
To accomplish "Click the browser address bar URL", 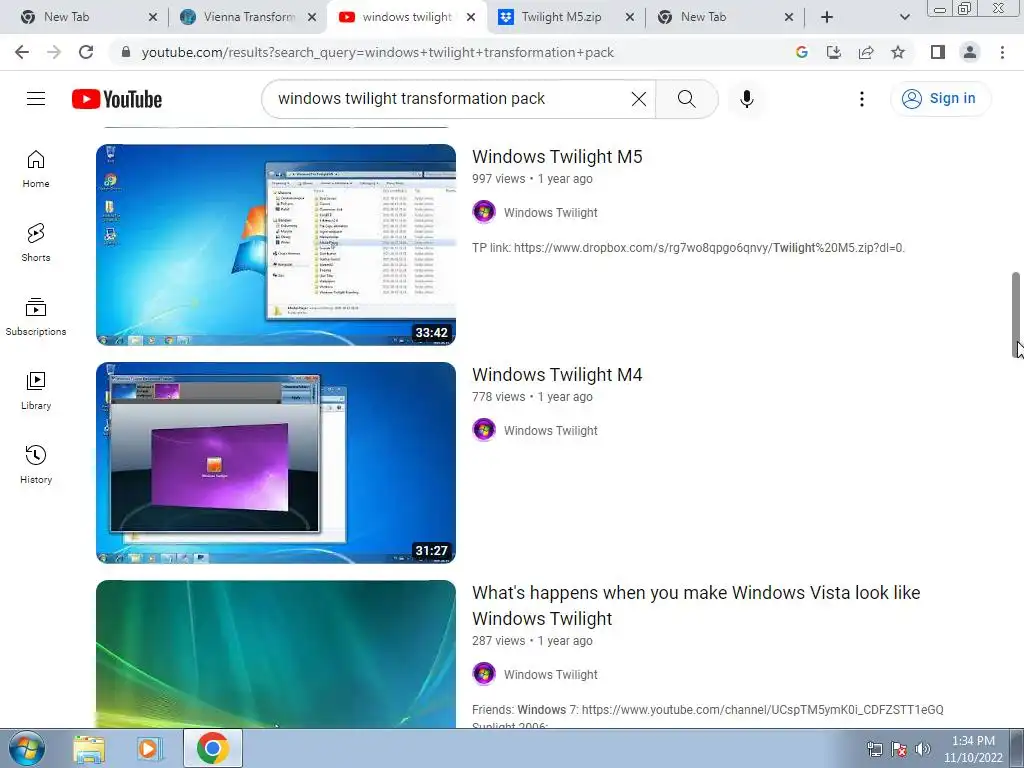I will (x=377, y=52).
